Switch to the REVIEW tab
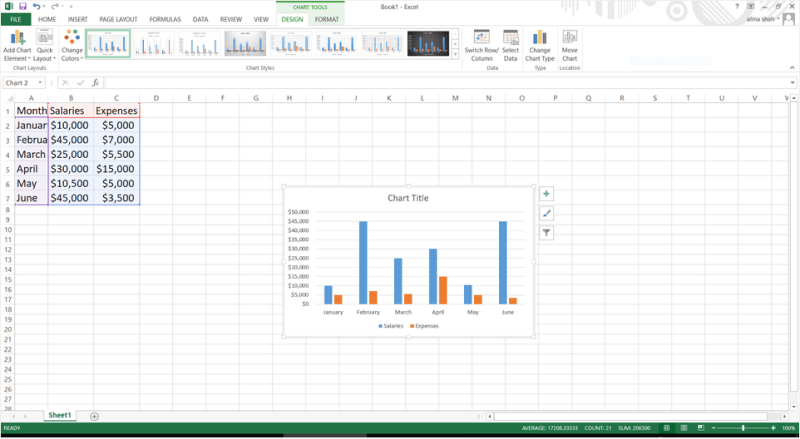This screenshot has height=439, width=800. [231, 19]
